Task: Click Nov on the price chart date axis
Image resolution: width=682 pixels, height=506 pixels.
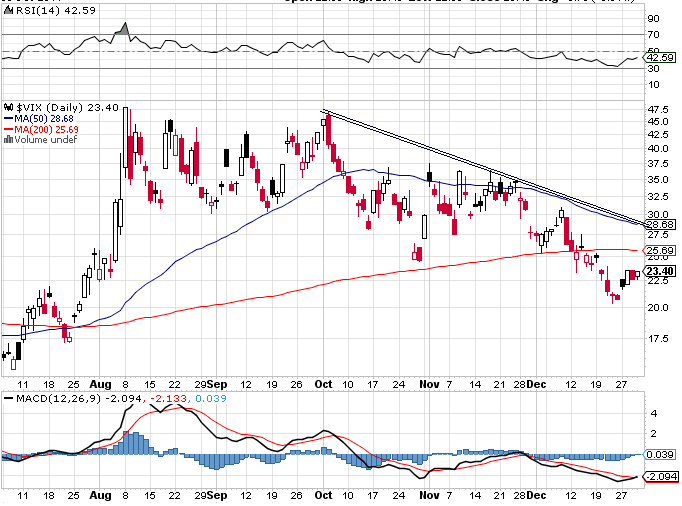Action: coord(429,385)
